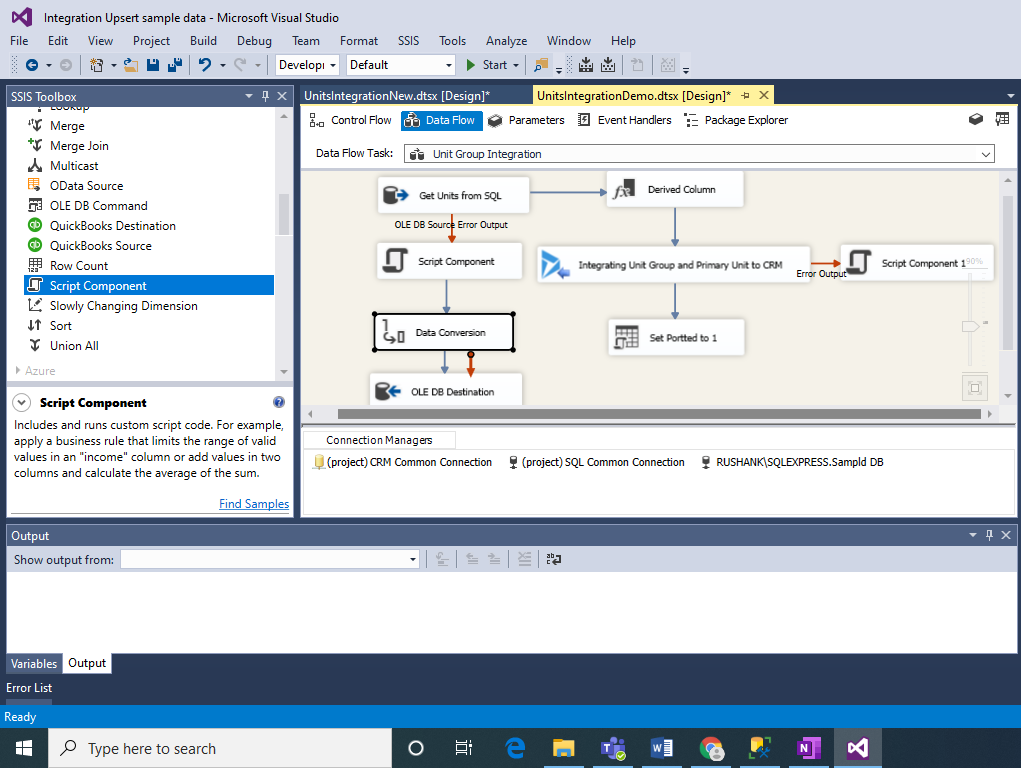Select the Sort transformation in toolbox
The width and height of the screenshot is (1021, 768).
(x=61, y=326)
